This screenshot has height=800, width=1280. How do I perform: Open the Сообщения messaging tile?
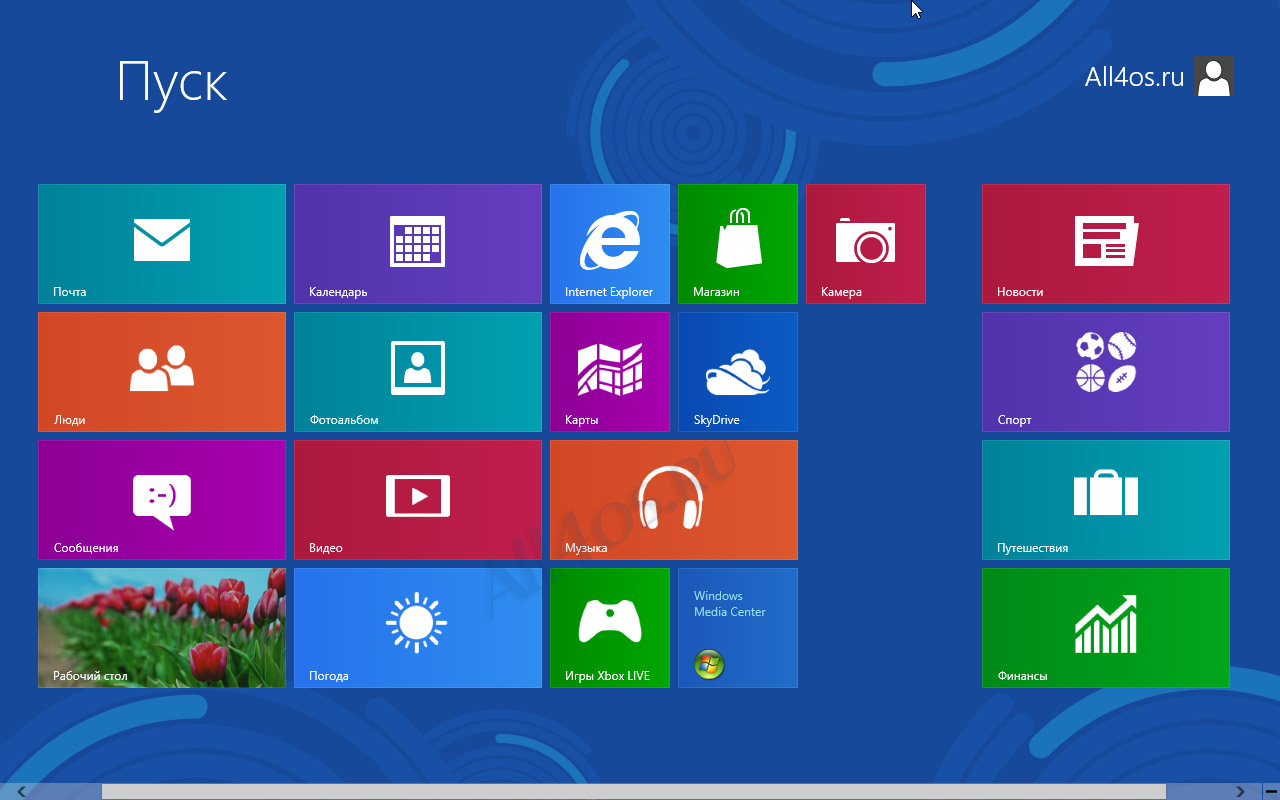tap(162, 500)
